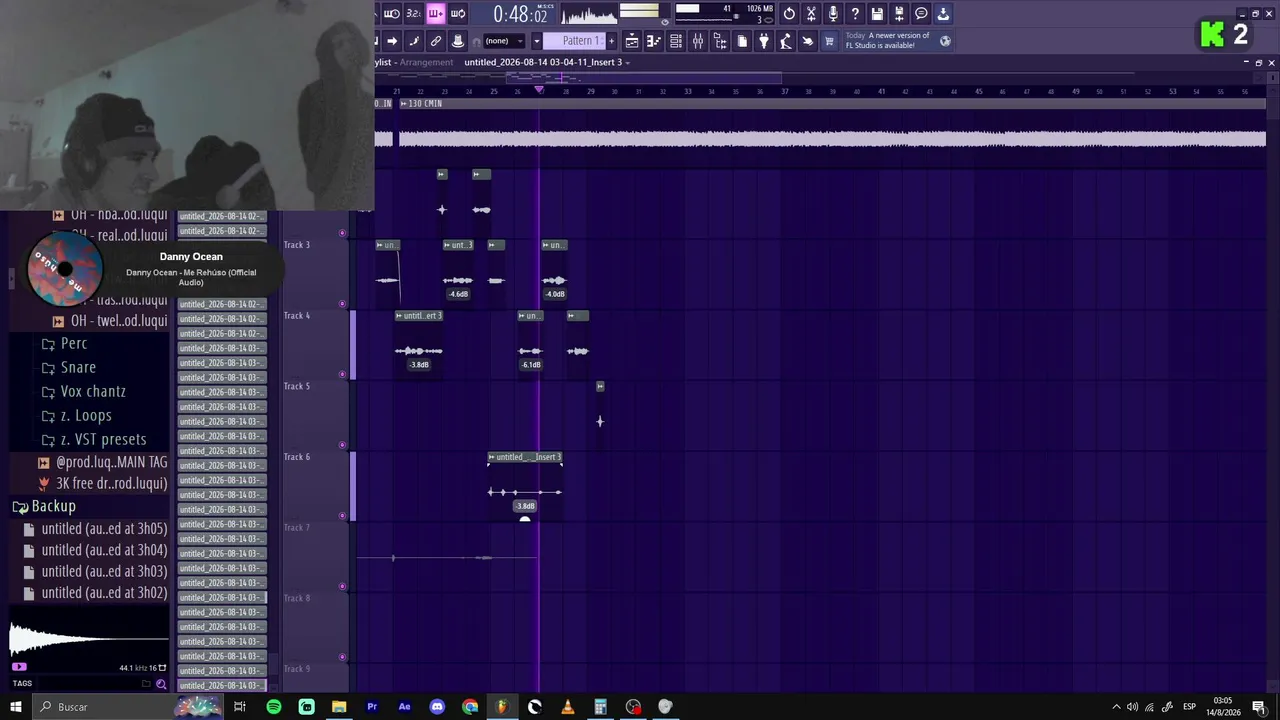Click the undo history icon
This screenshot has height=720, width=1280.
(x=789, y=14)
